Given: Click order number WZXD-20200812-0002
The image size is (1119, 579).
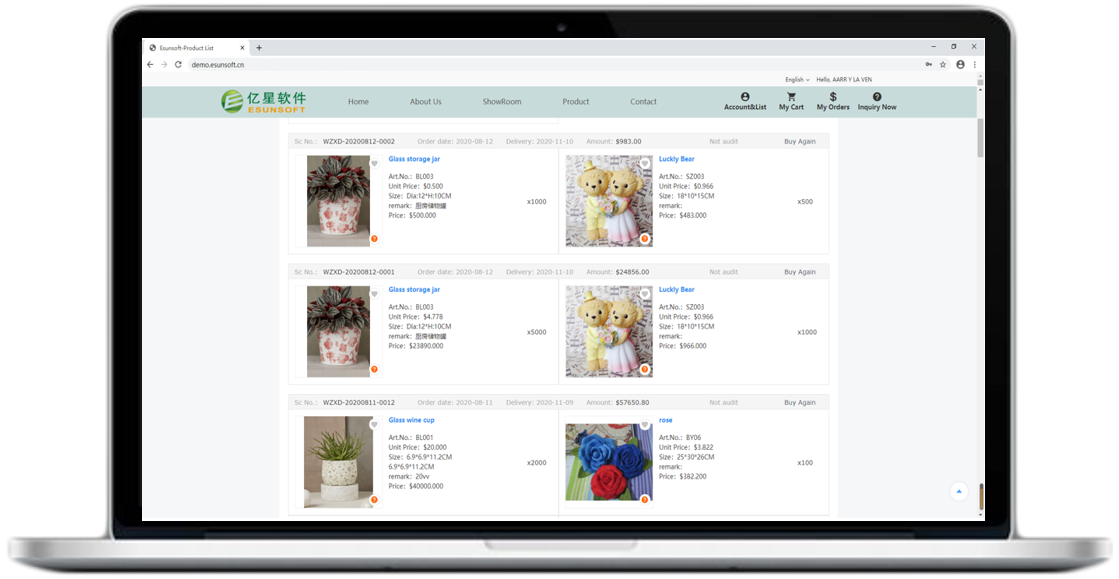Looking at the screenshot, I should (x=358, y=141).
